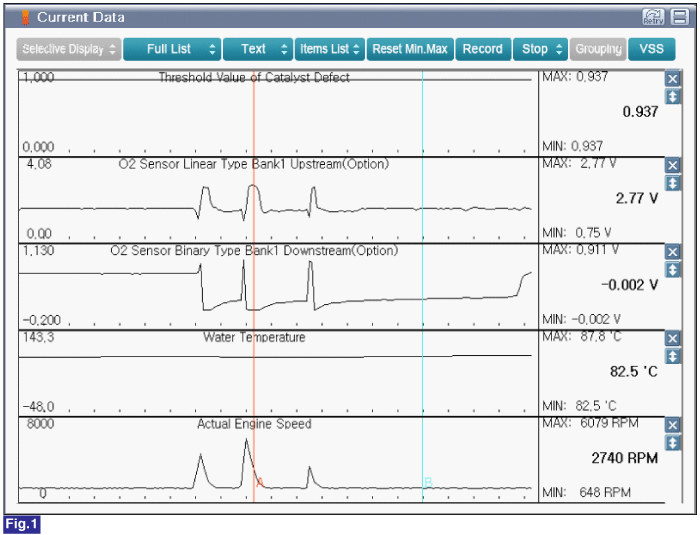Click the Actual Engine Speed graph title
Screen dimensions: 700x535
pos(254,424)
